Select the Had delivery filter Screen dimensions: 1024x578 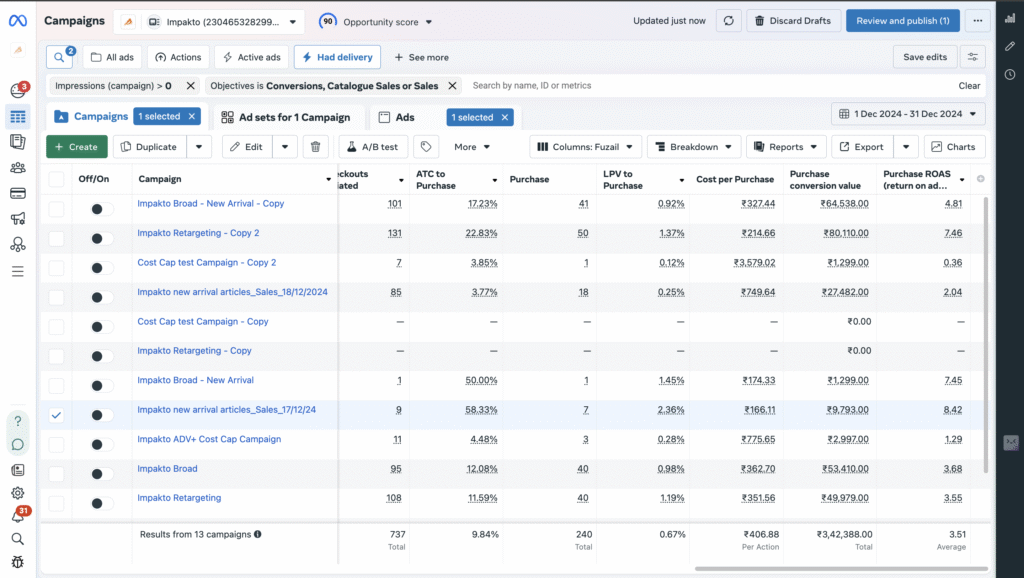pyautogui.click(x=338, y=57)
